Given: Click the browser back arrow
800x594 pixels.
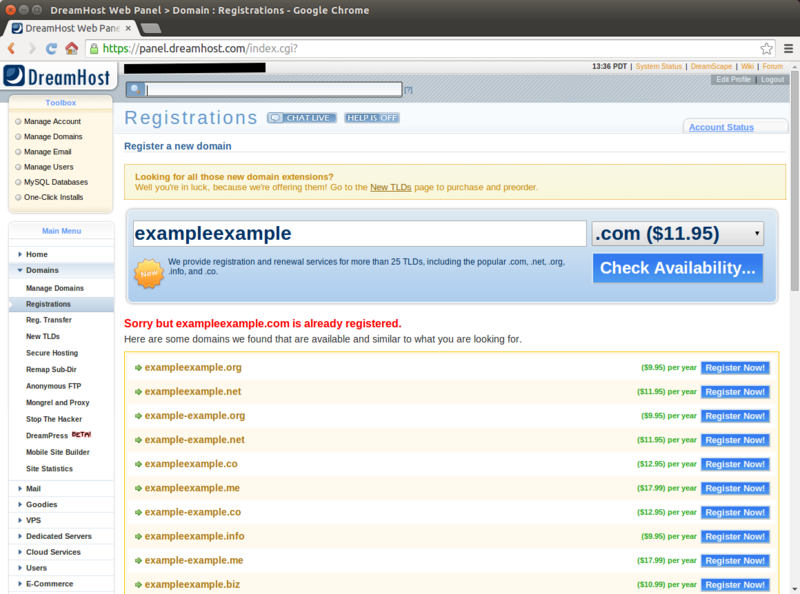Looking at the screenshot, I should [11, 48].
